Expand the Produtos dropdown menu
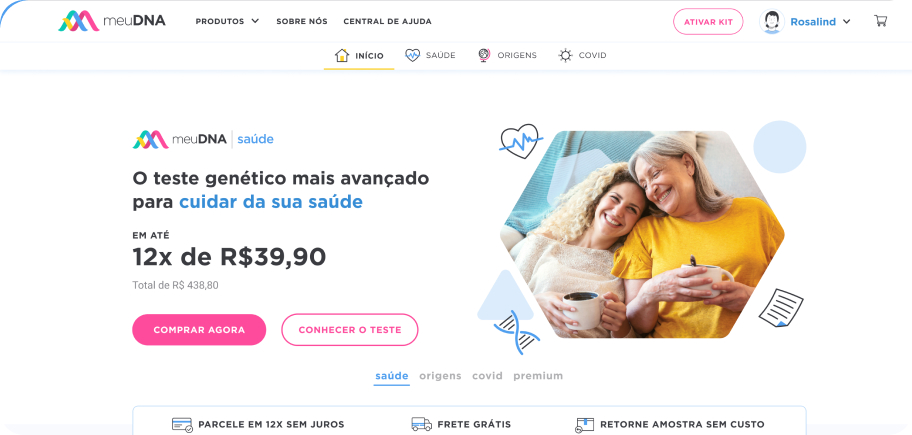 [227, 21]
